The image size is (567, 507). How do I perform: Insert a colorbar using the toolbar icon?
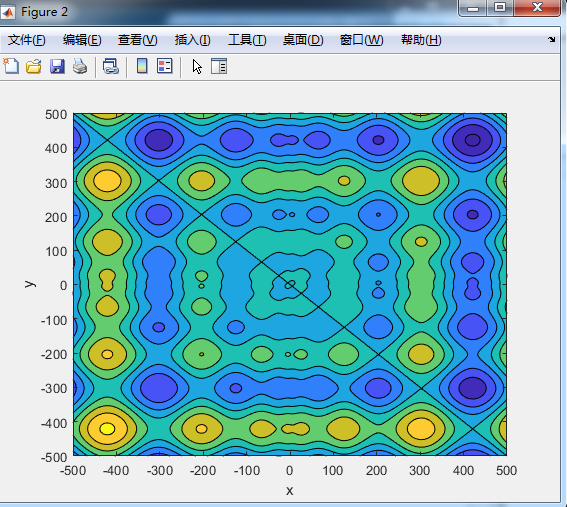pyautogui.click(x=142, y=66)
